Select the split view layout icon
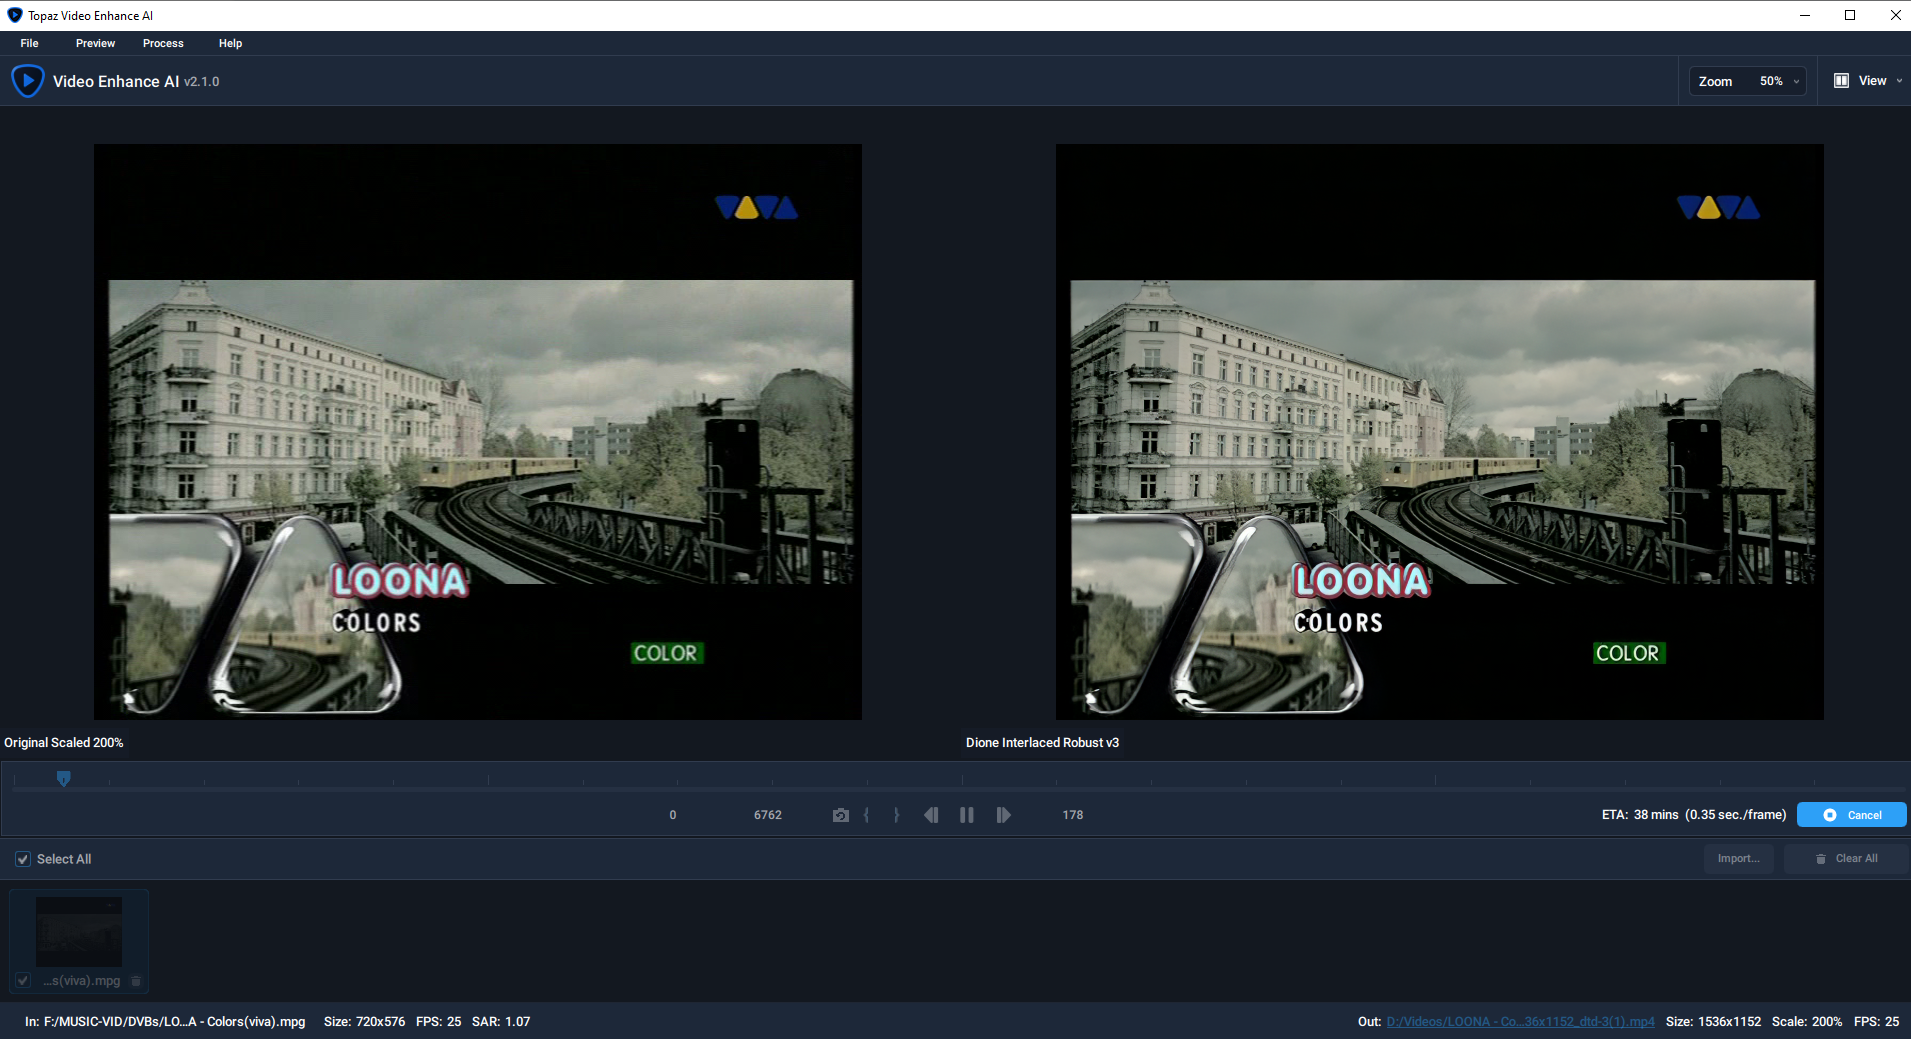Viewport: 1911px width, 1039px height. (1843, 80)
